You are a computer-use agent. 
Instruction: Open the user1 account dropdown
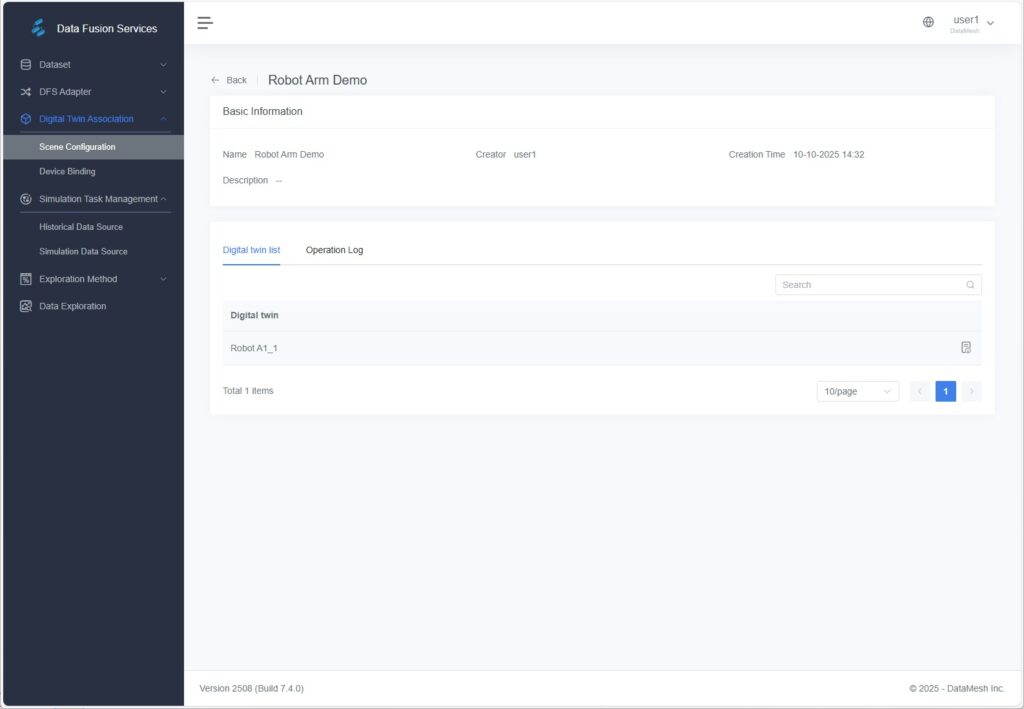click(x=972, y=20)
